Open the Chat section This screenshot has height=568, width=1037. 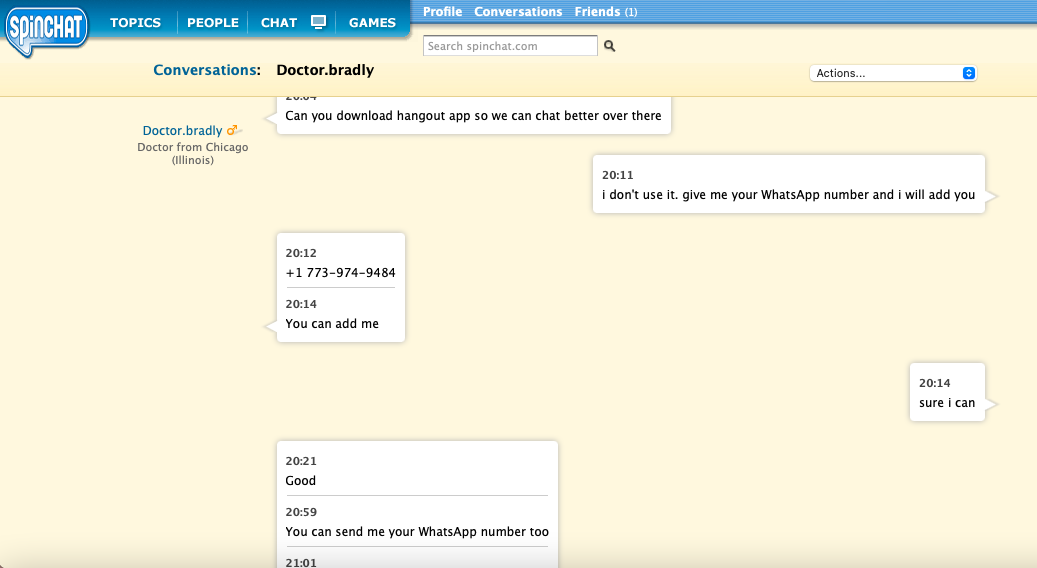coord(278,22)
